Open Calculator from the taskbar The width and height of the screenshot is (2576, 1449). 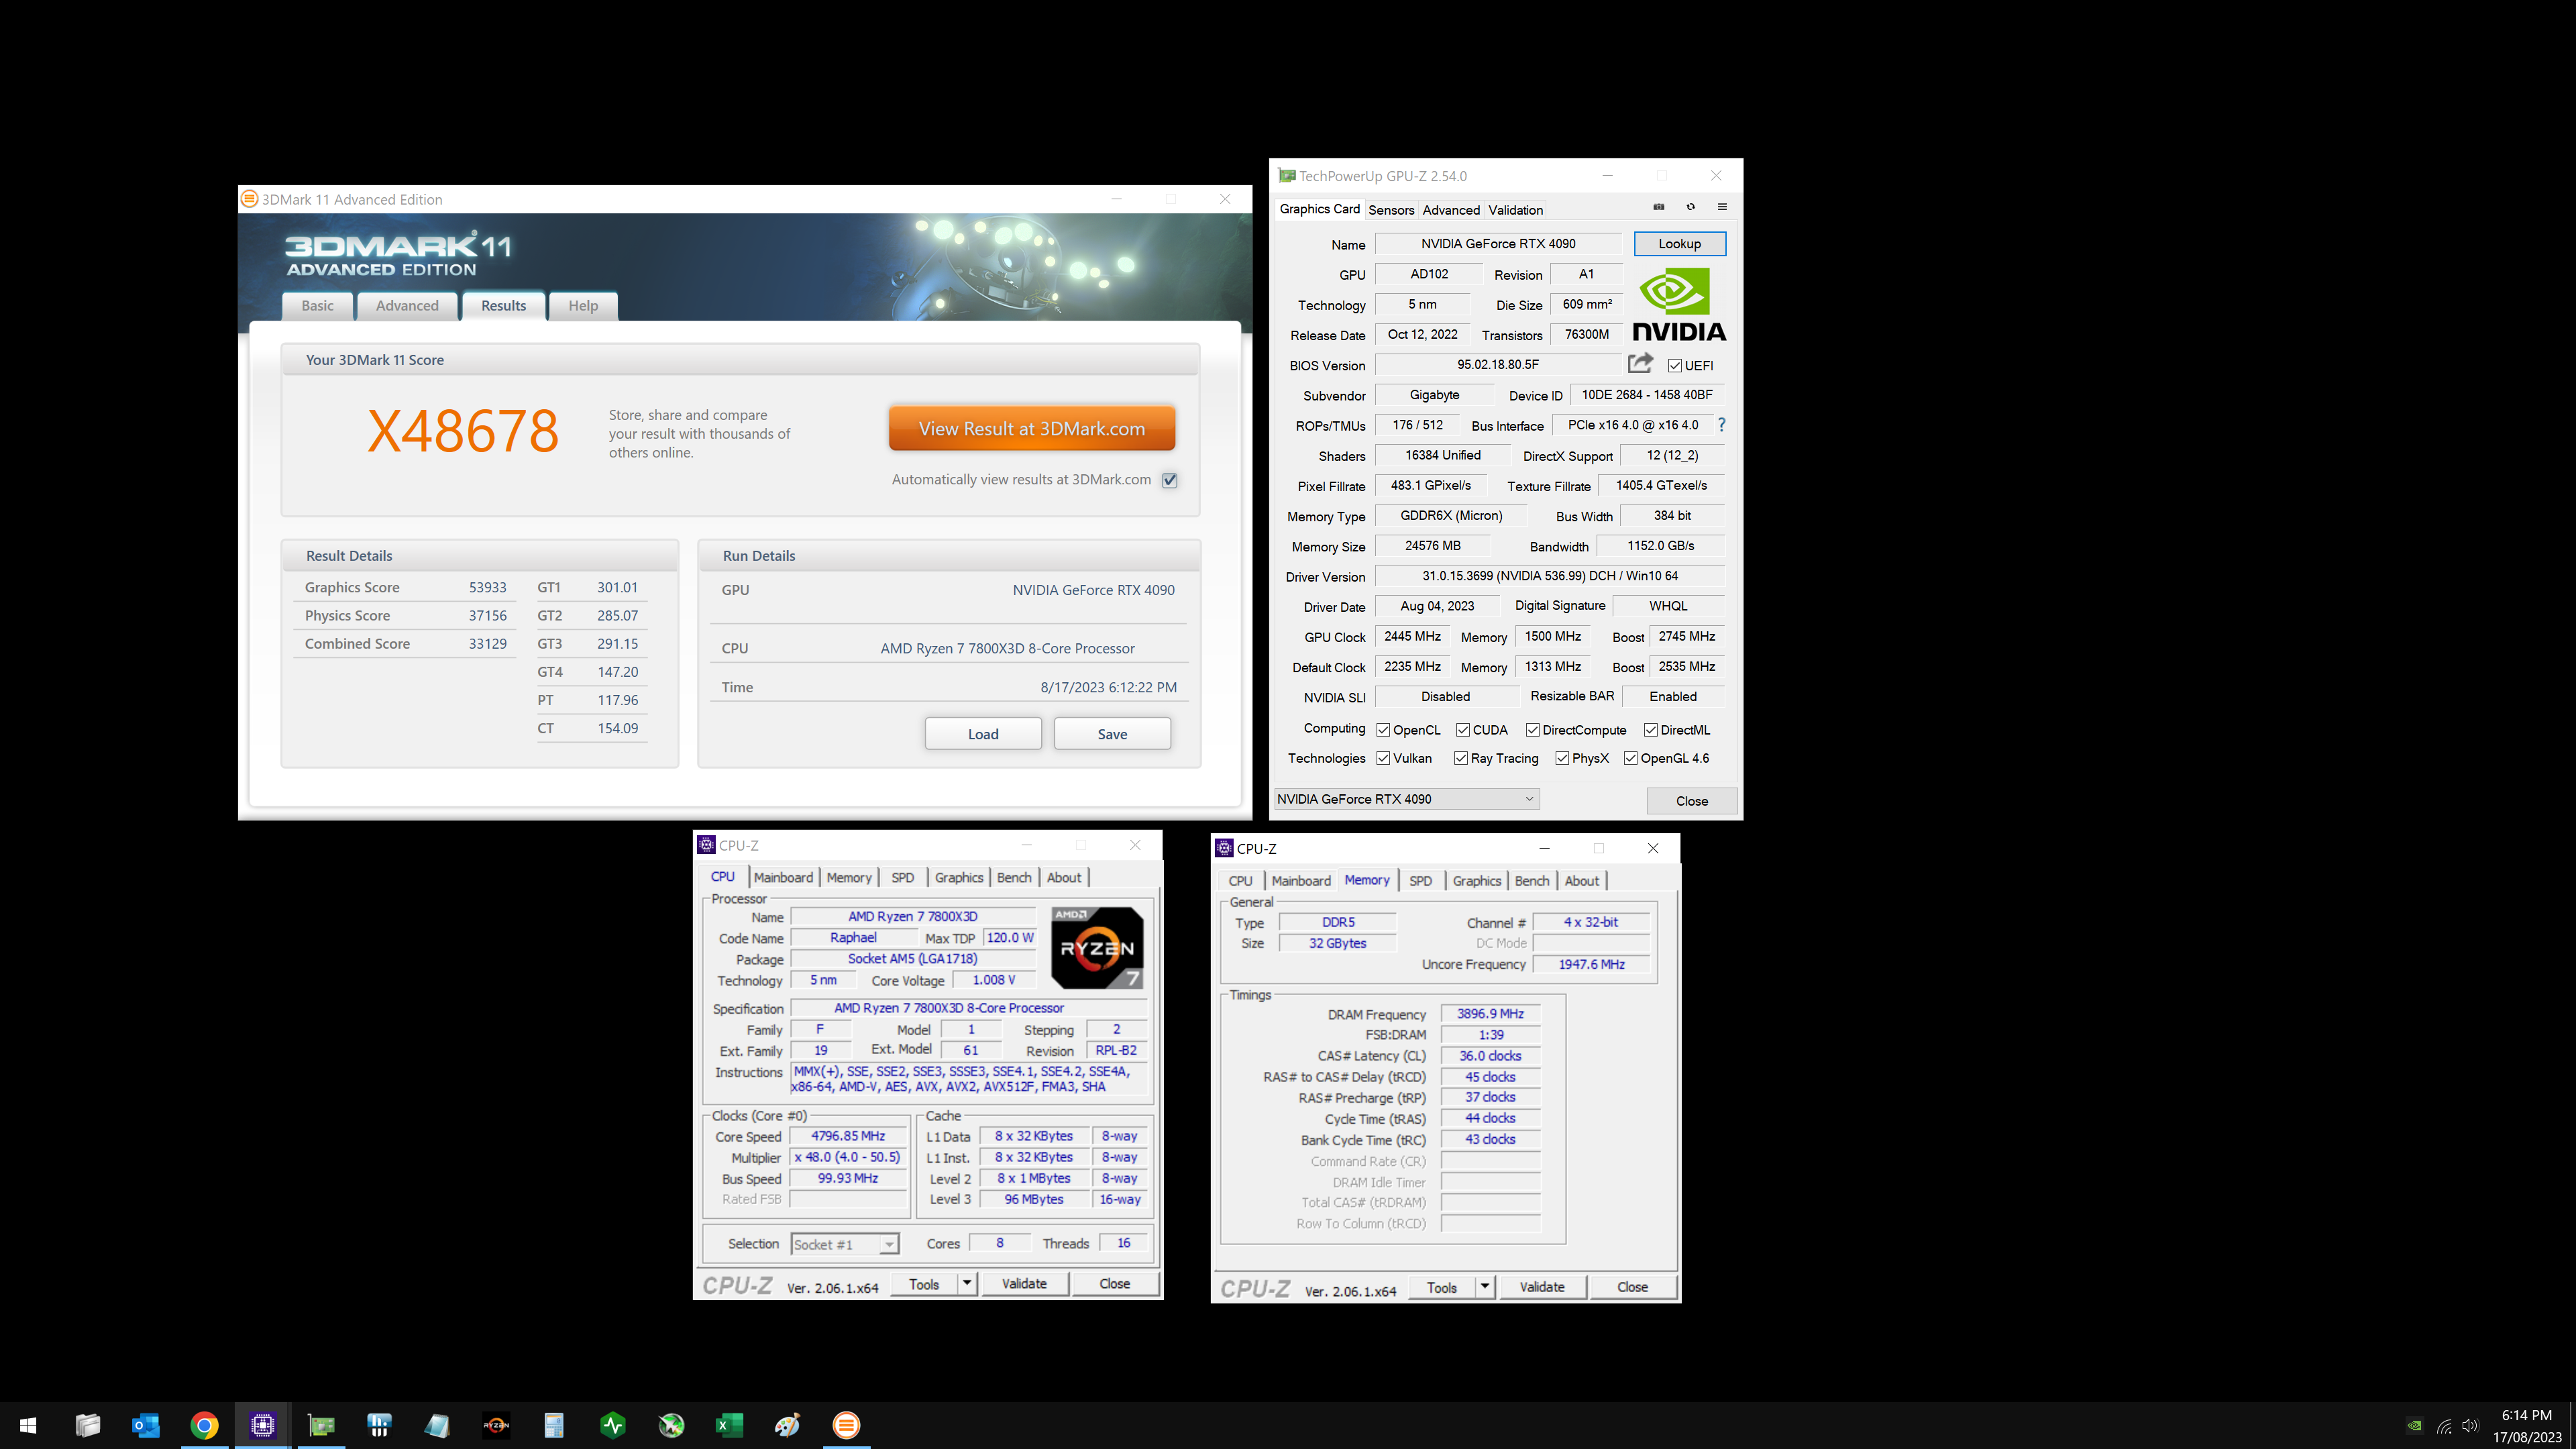tap(554, 1425)
